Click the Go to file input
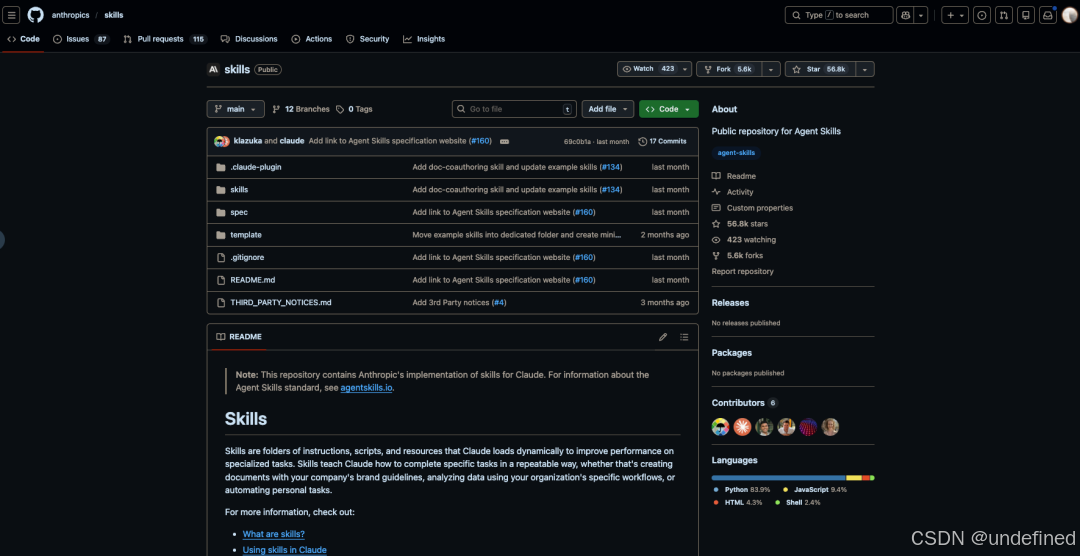The height and width of the screenshot is (556, 1080). click(514, 109)
